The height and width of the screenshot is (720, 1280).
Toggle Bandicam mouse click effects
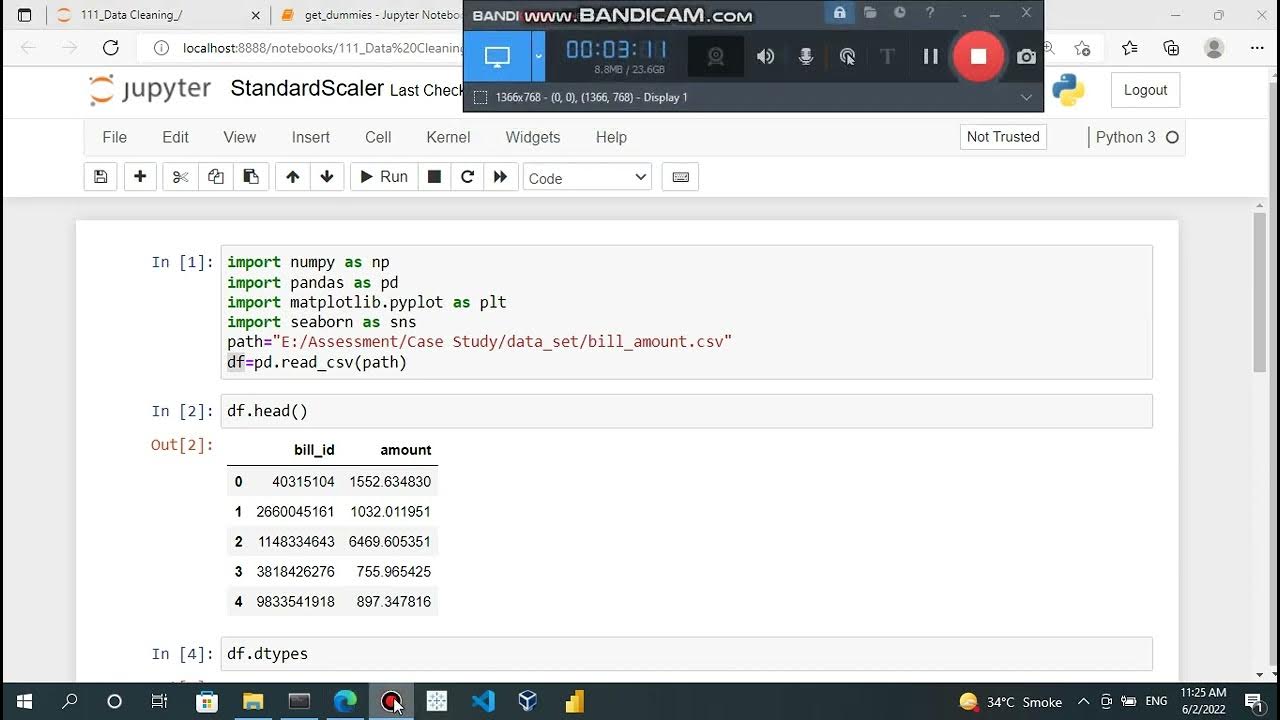(x=847, y=56)
